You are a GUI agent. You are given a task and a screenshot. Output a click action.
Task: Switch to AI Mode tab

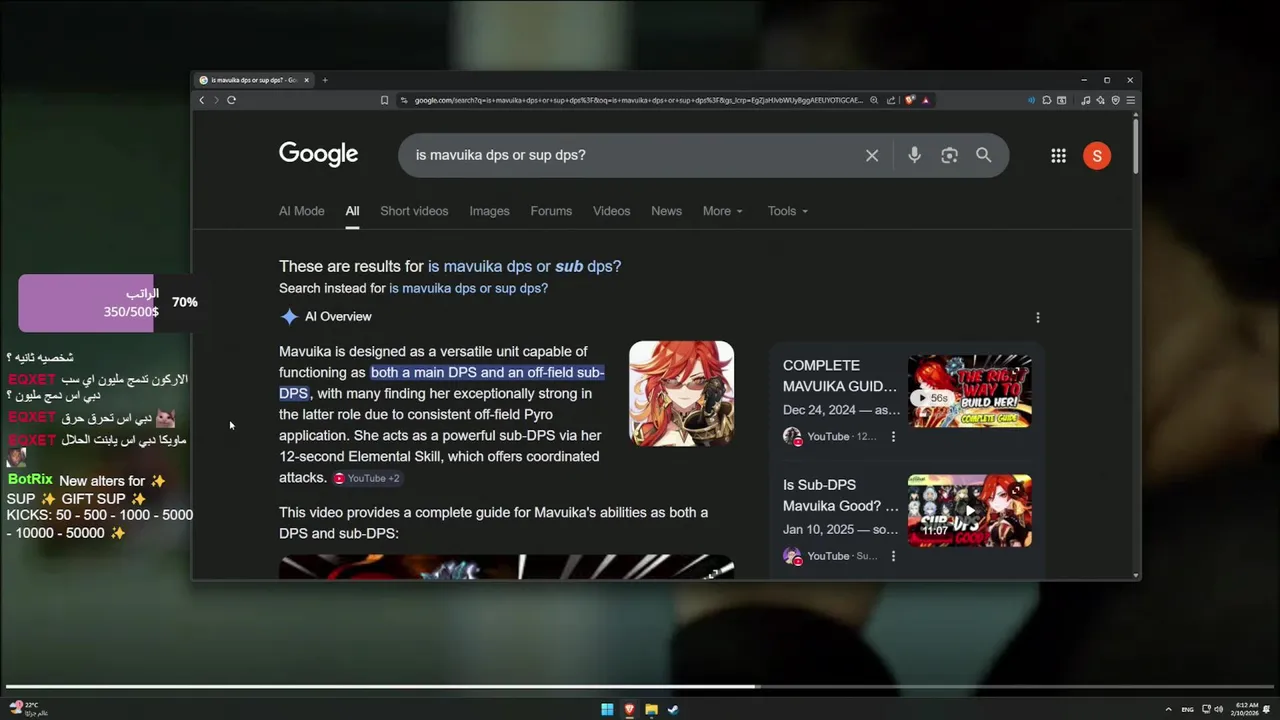click(x=301, y=211)
